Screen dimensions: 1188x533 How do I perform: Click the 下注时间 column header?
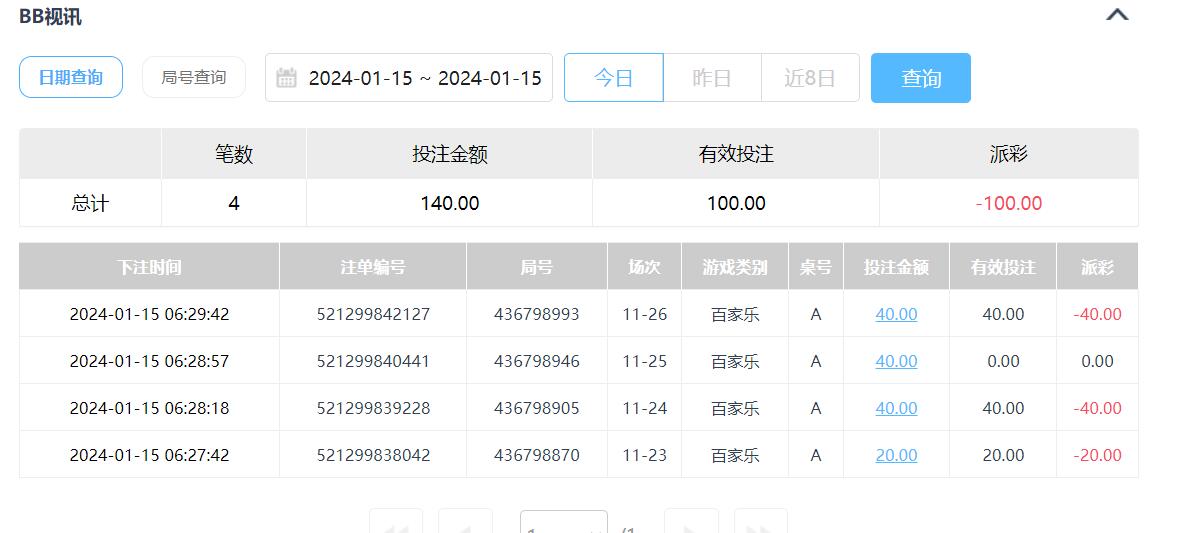coord(149,267)
